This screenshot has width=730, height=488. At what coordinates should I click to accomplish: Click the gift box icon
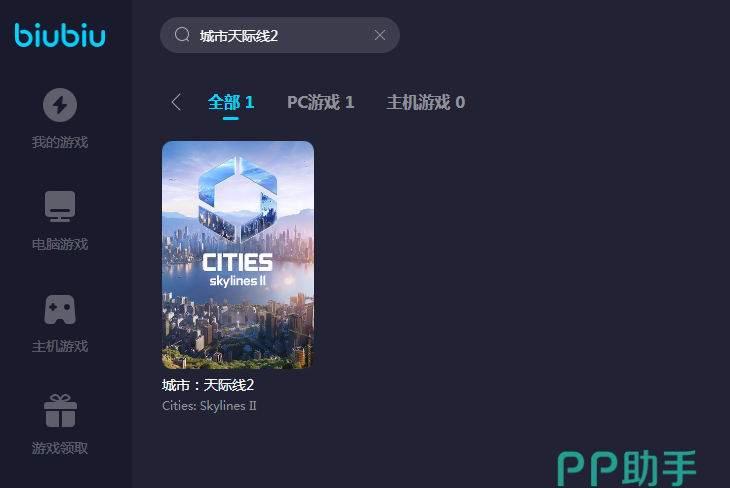click(60, 411)
